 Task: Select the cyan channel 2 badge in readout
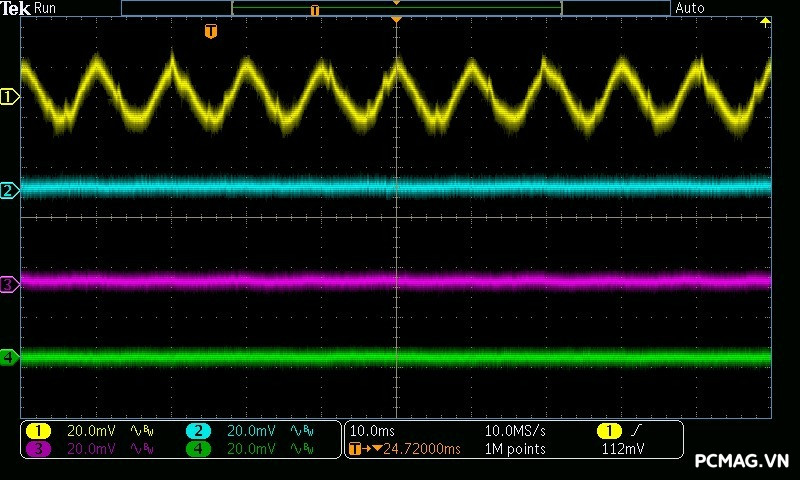click(x=198, y=431)
